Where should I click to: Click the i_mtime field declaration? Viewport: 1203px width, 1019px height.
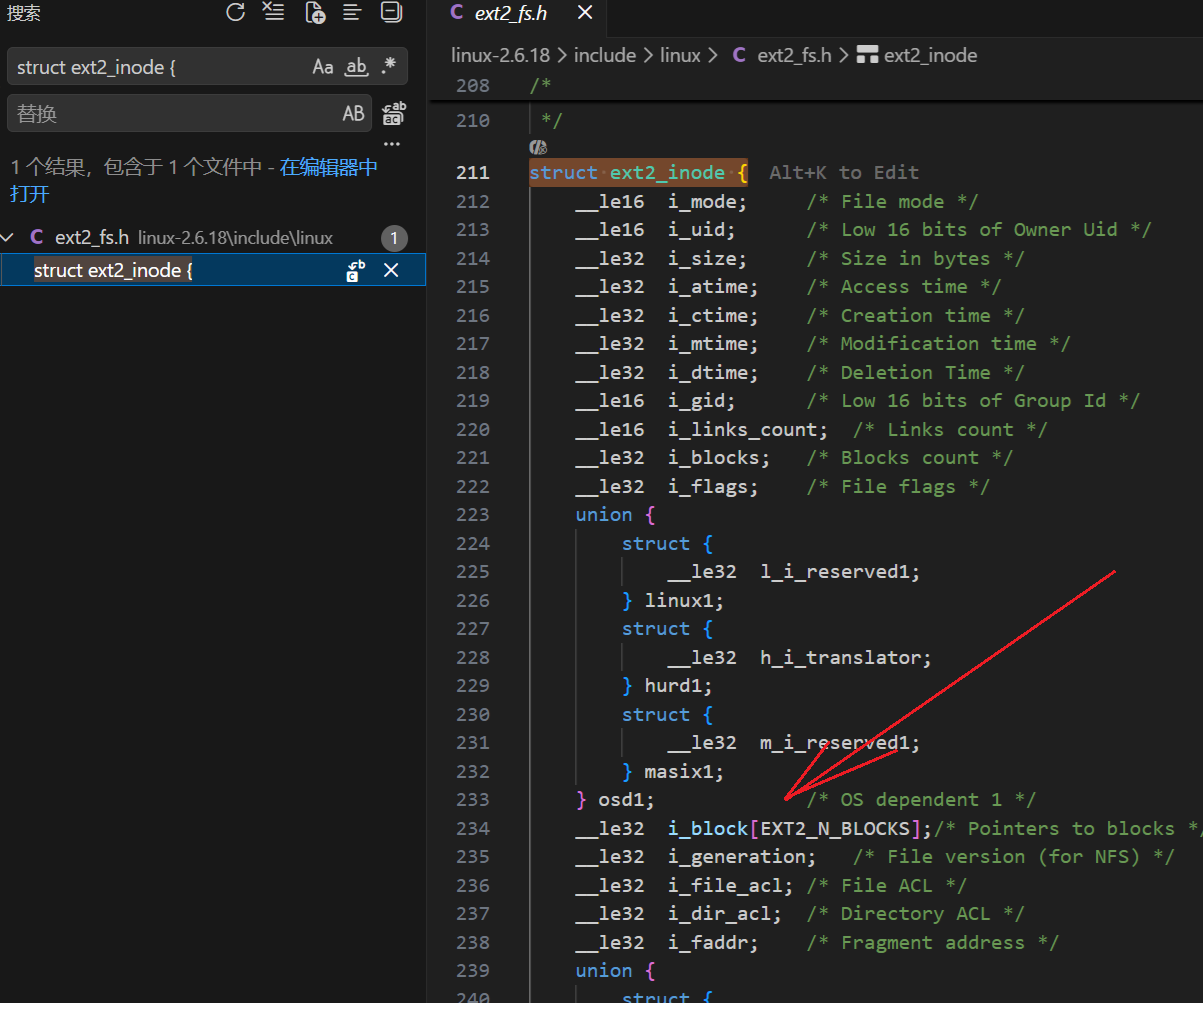tap(713, 344)
